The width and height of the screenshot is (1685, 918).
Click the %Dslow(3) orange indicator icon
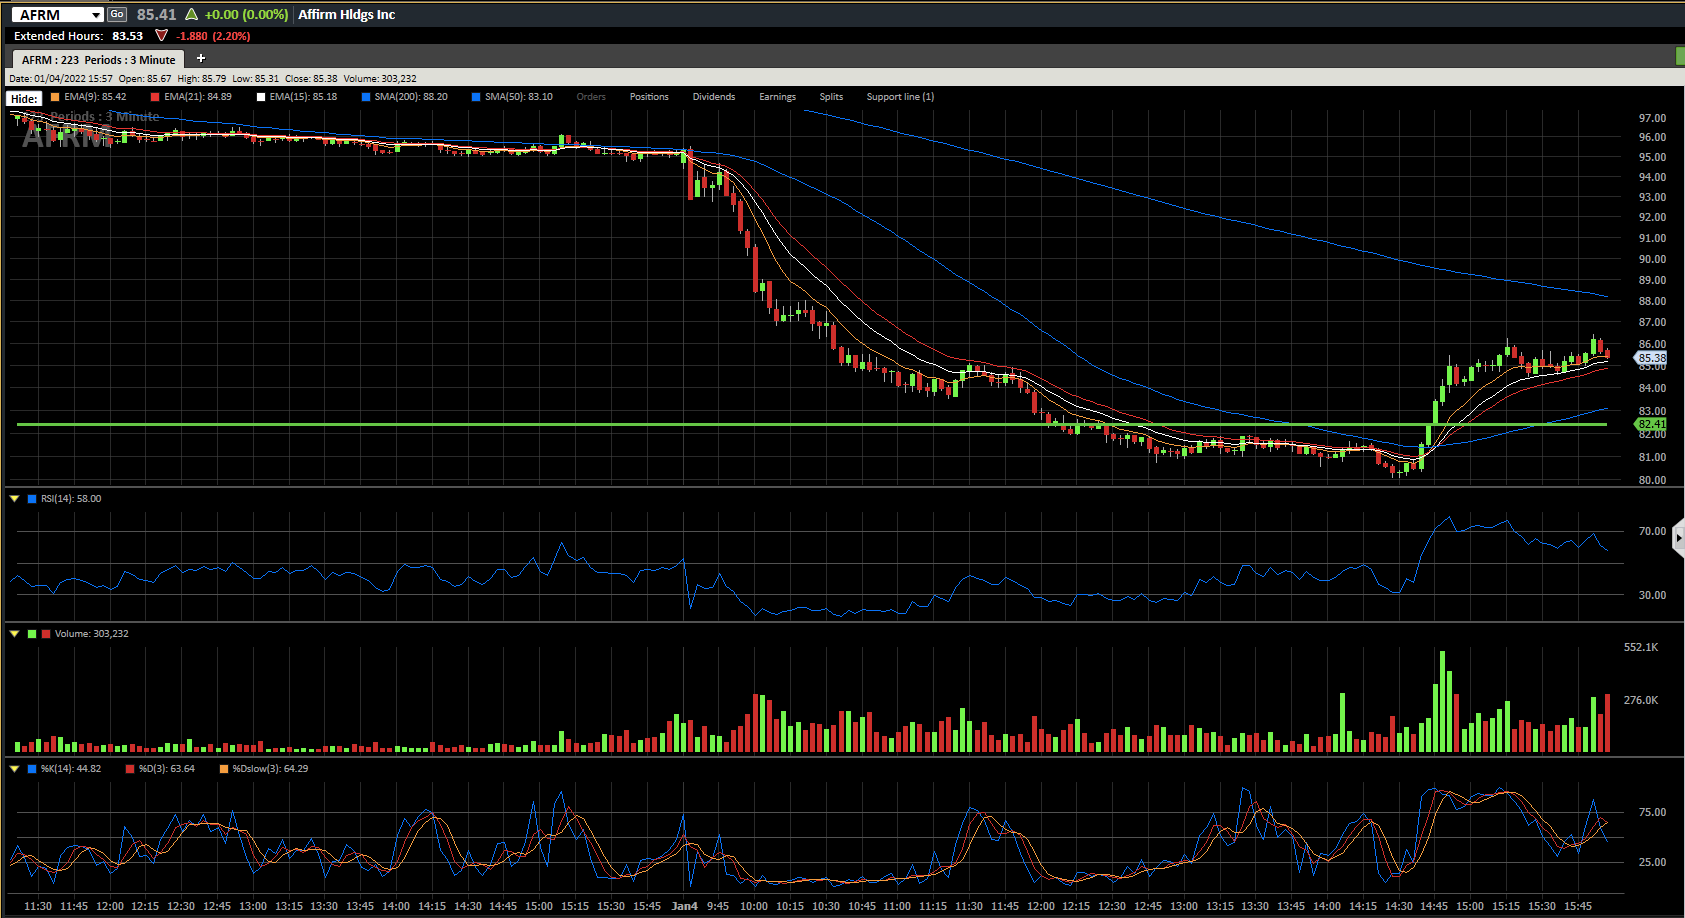[x=224, y=769]
